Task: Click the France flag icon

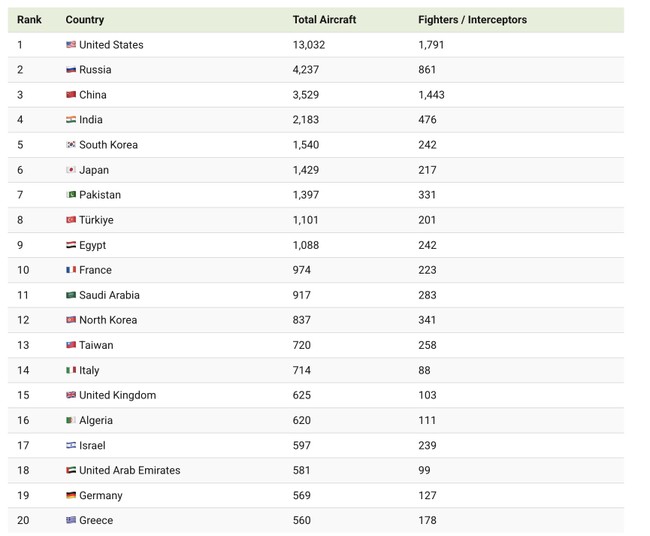Action: (71, 270)
